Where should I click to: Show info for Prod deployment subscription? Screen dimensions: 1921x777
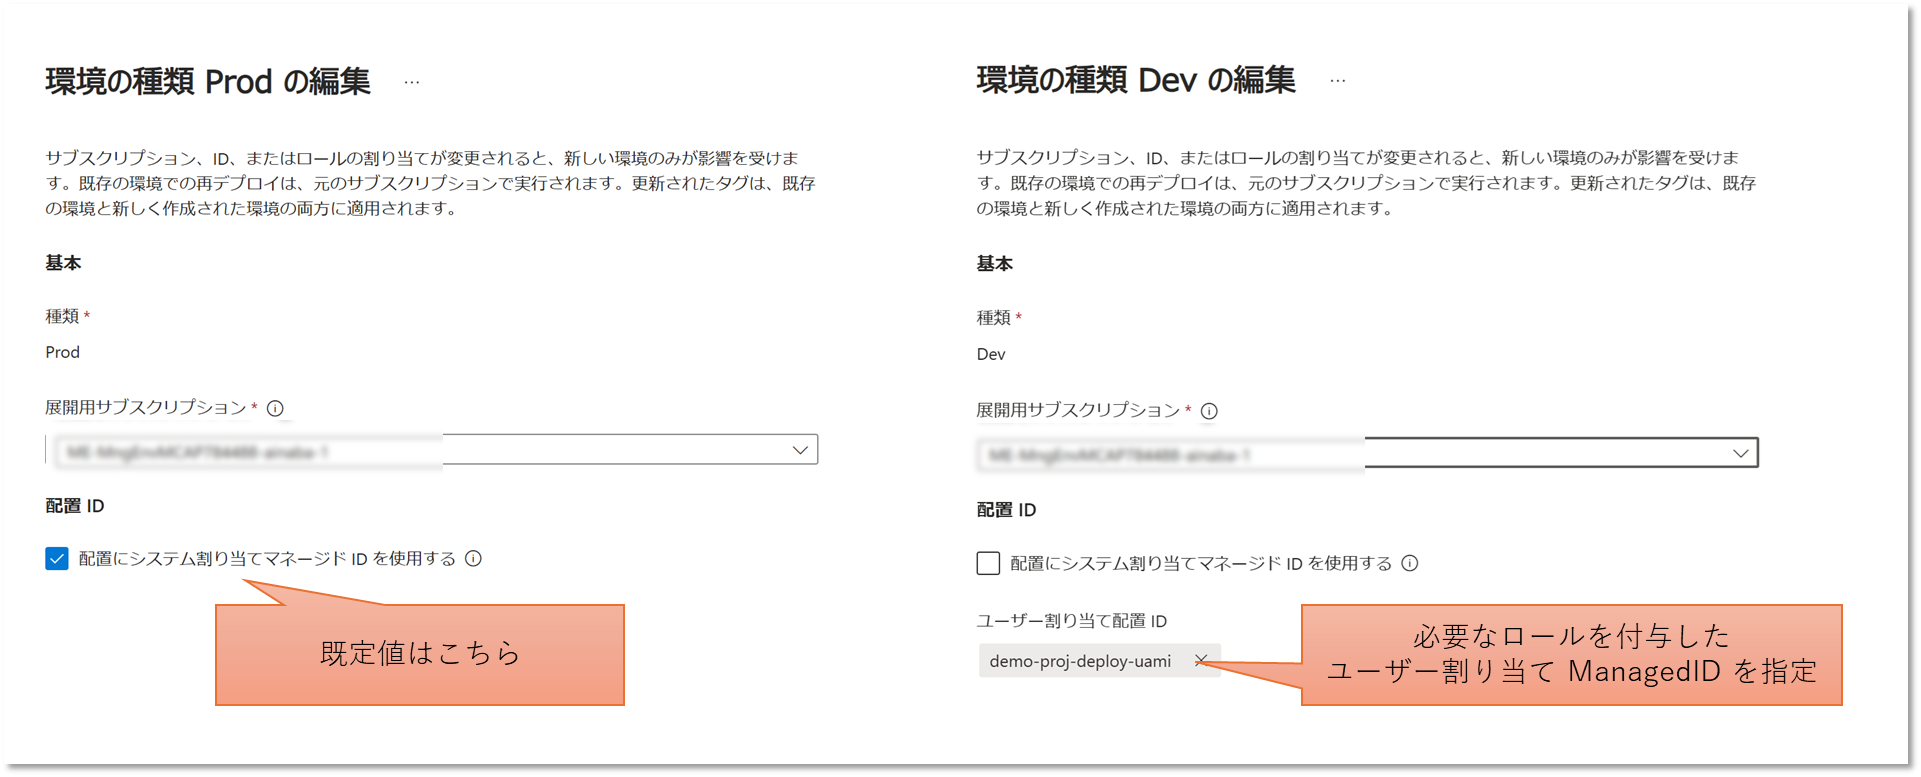[275, 408]
